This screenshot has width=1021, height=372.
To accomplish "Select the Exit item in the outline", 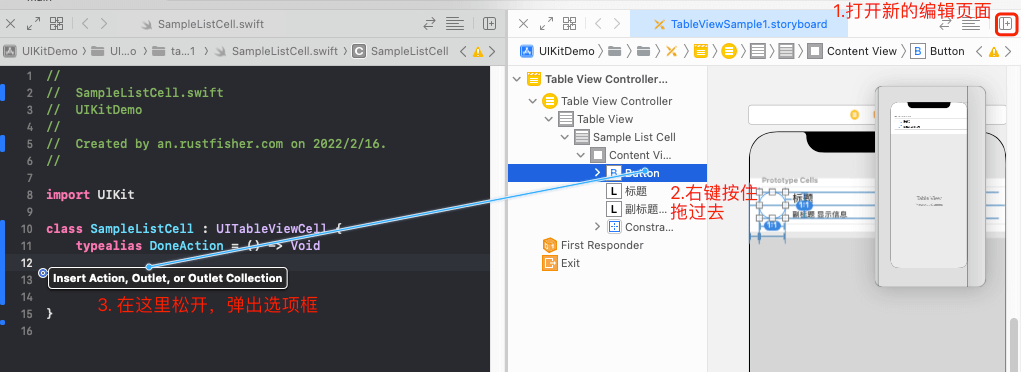I will coord(561,263).
